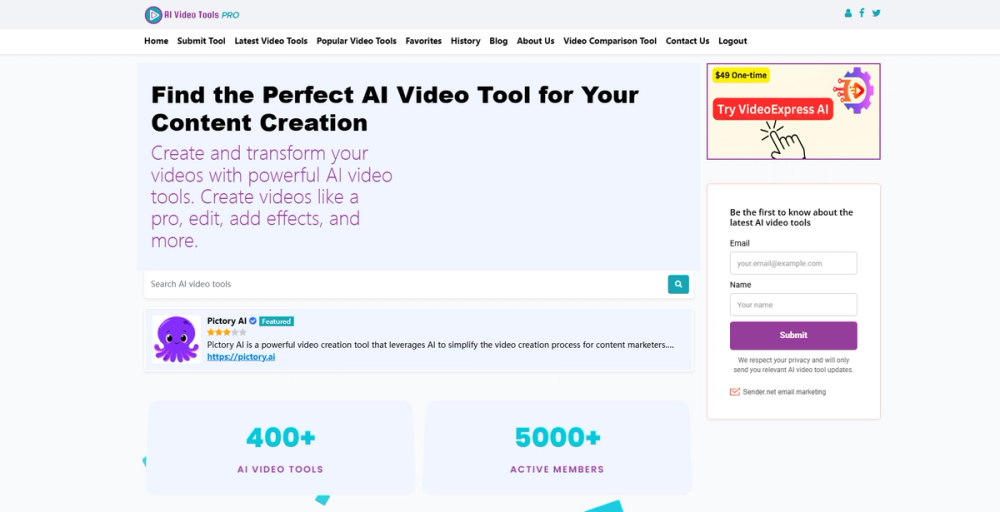Click the Sender.net email marketing icon

735,391
